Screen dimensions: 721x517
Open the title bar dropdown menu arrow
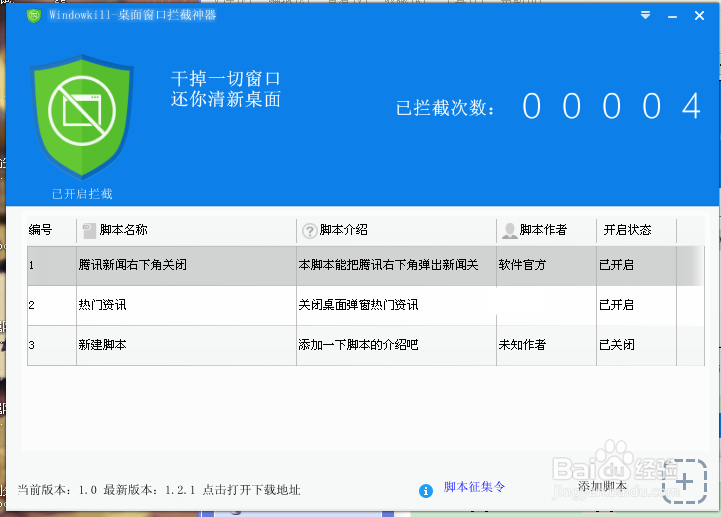pos(645,15)
